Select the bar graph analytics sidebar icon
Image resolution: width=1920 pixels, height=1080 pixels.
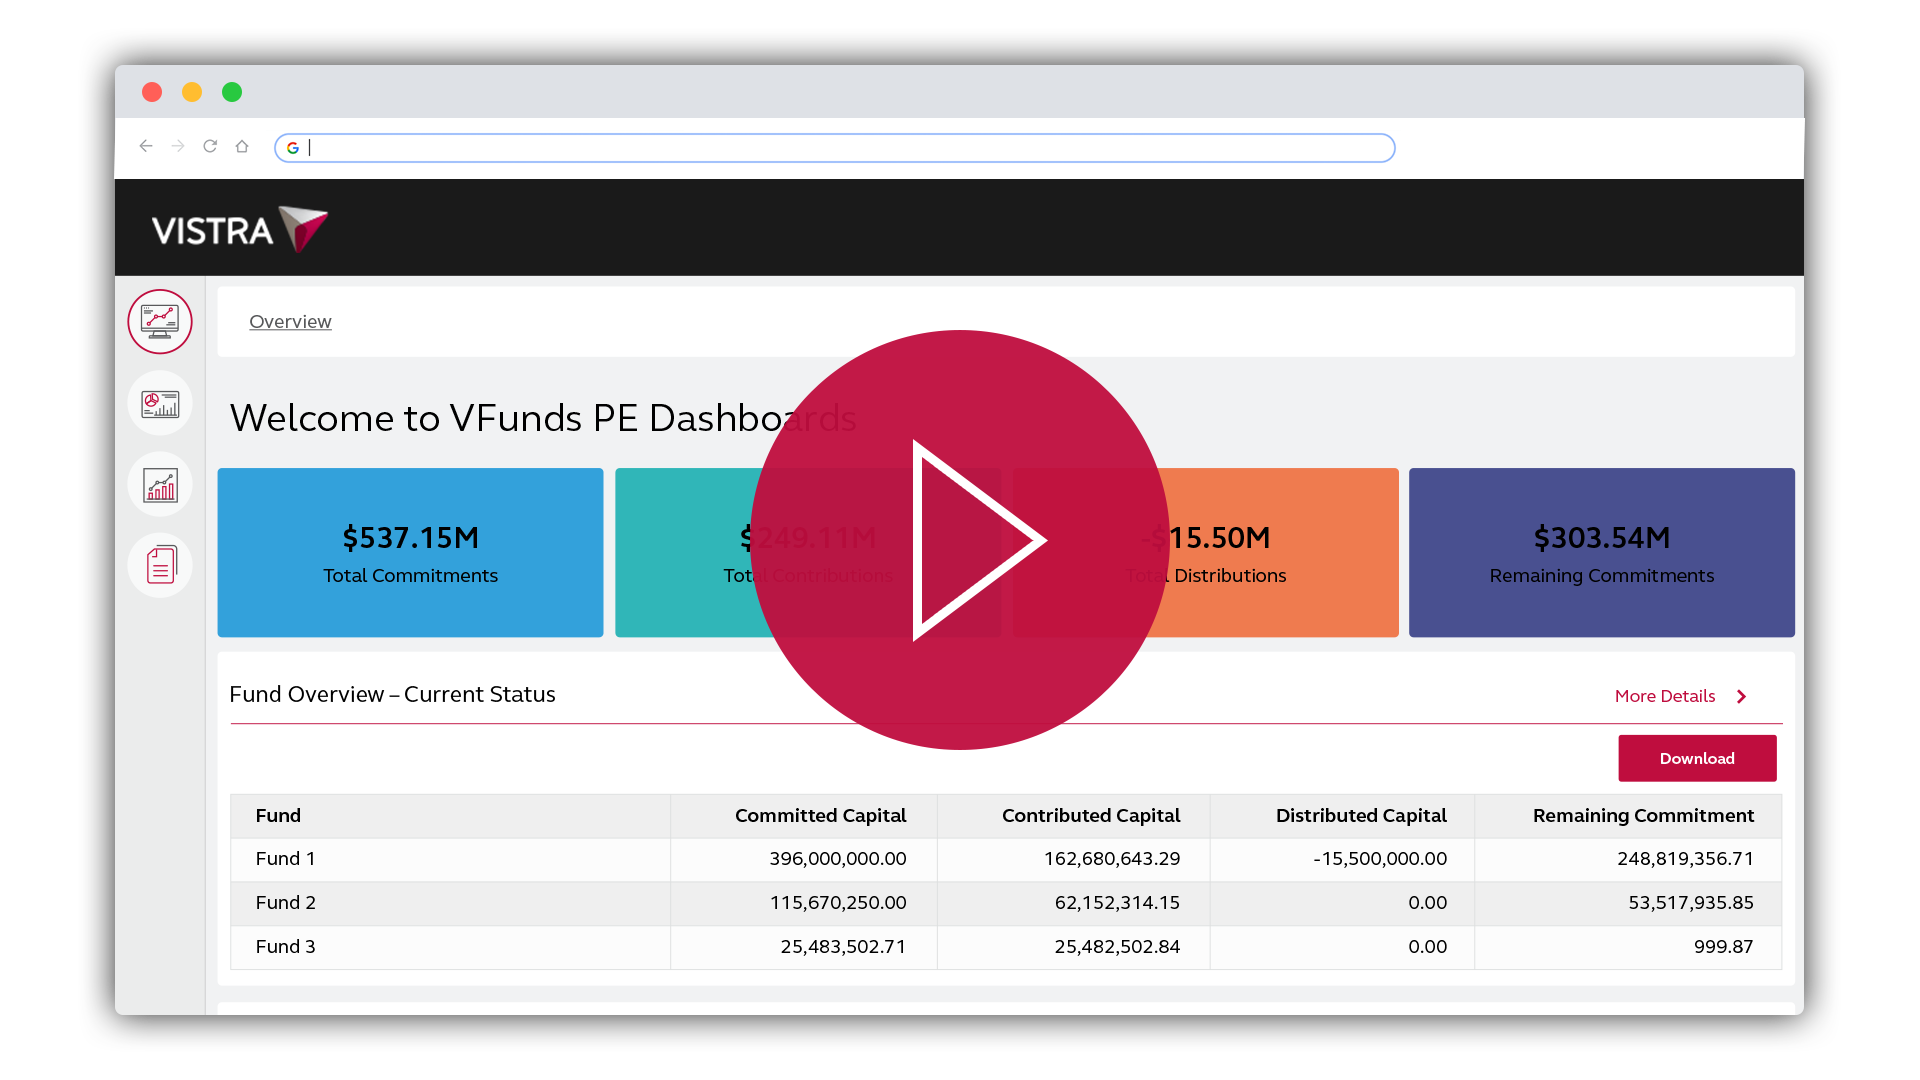tap(160, 485)
